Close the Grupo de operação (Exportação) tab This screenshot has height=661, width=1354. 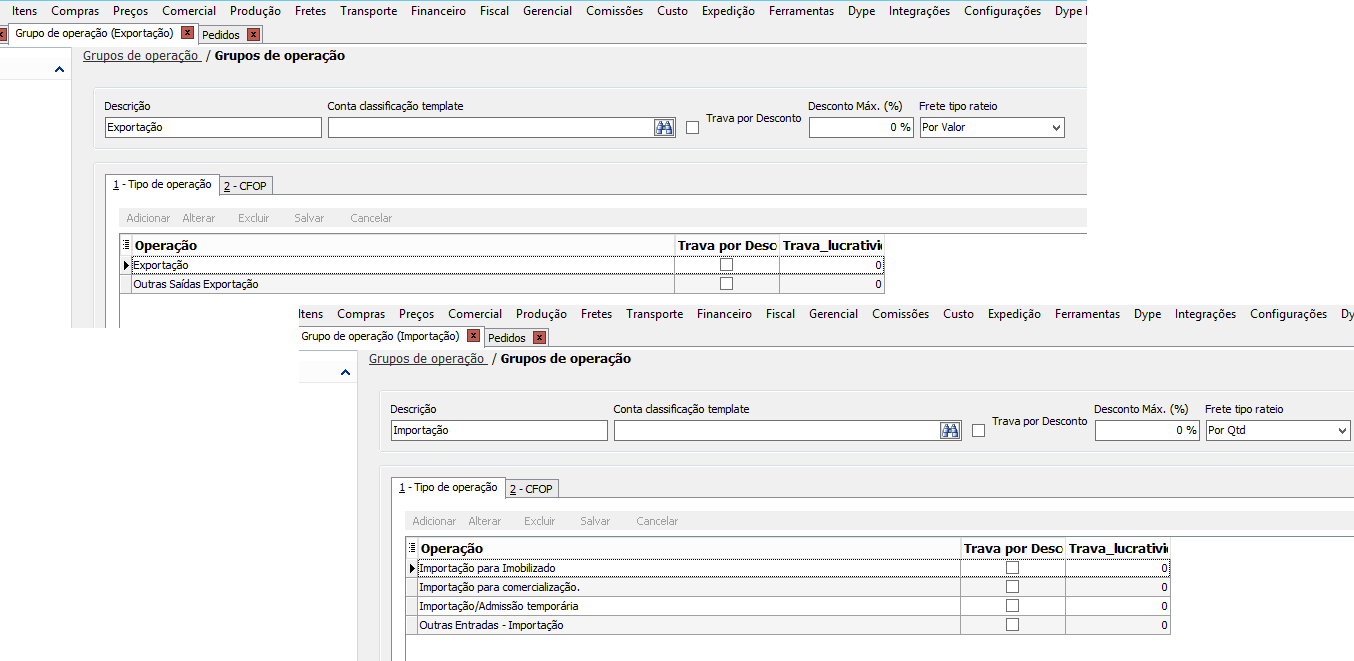187,33
